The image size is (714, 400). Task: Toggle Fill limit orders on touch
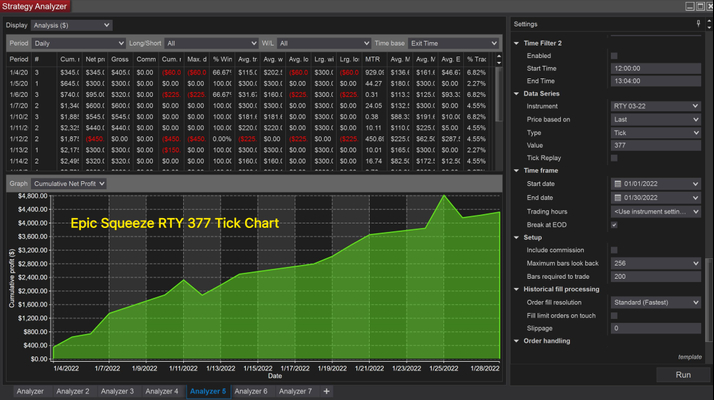(614, 315)
